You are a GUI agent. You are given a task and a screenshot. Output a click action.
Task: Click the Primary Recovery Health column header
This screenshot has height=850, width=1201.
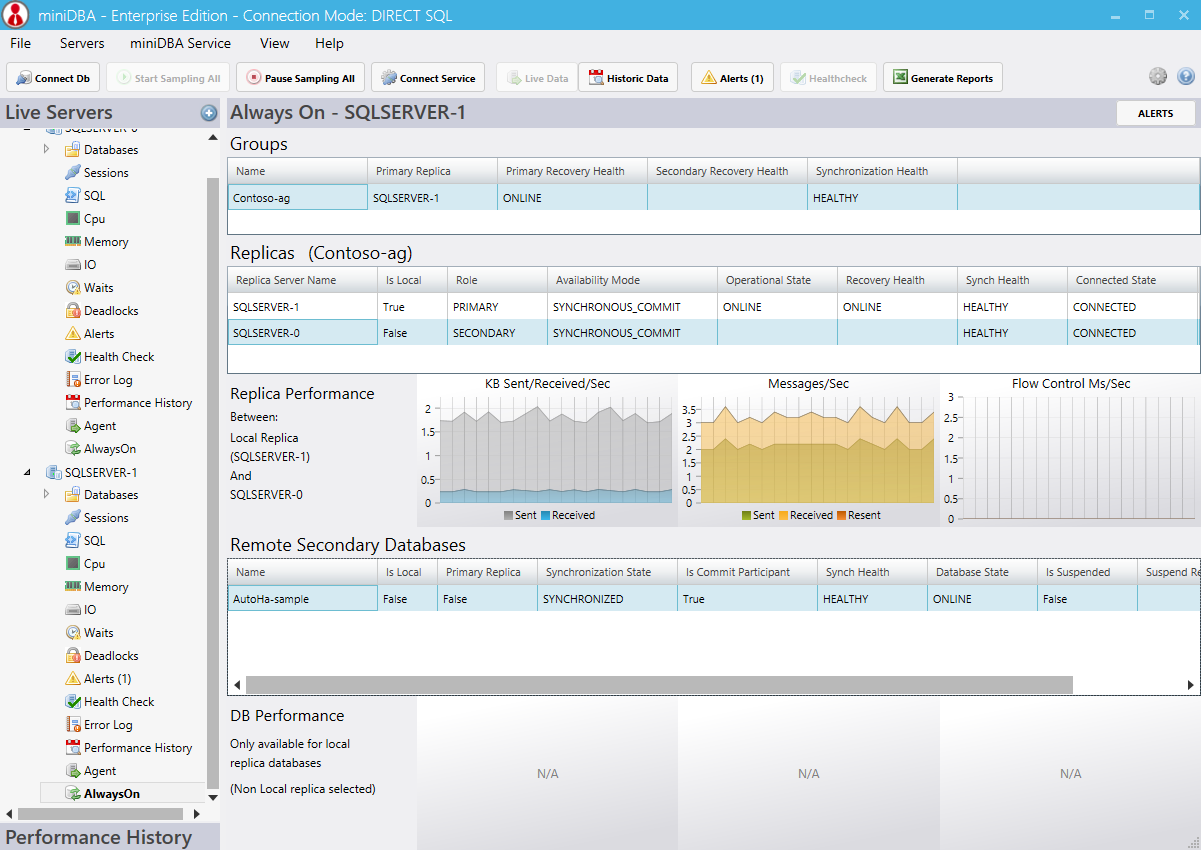[x=573, y=171]
